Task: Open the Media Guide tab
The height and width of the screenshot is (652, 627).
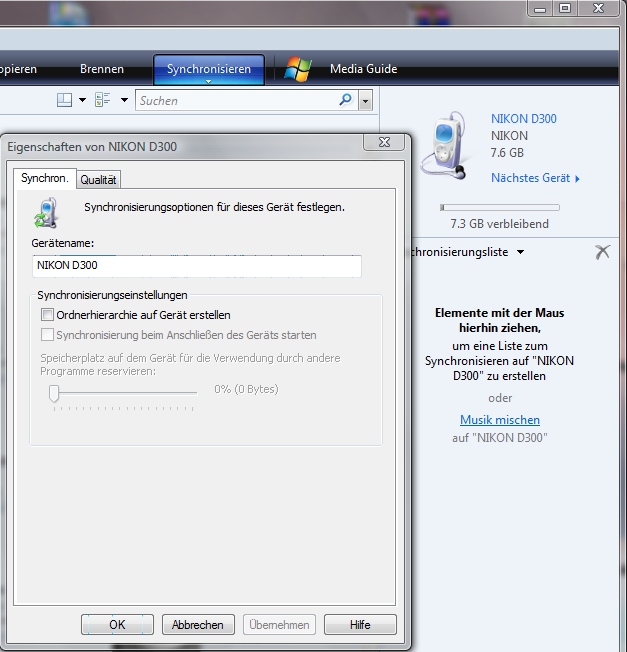Action: pos(363,69)
